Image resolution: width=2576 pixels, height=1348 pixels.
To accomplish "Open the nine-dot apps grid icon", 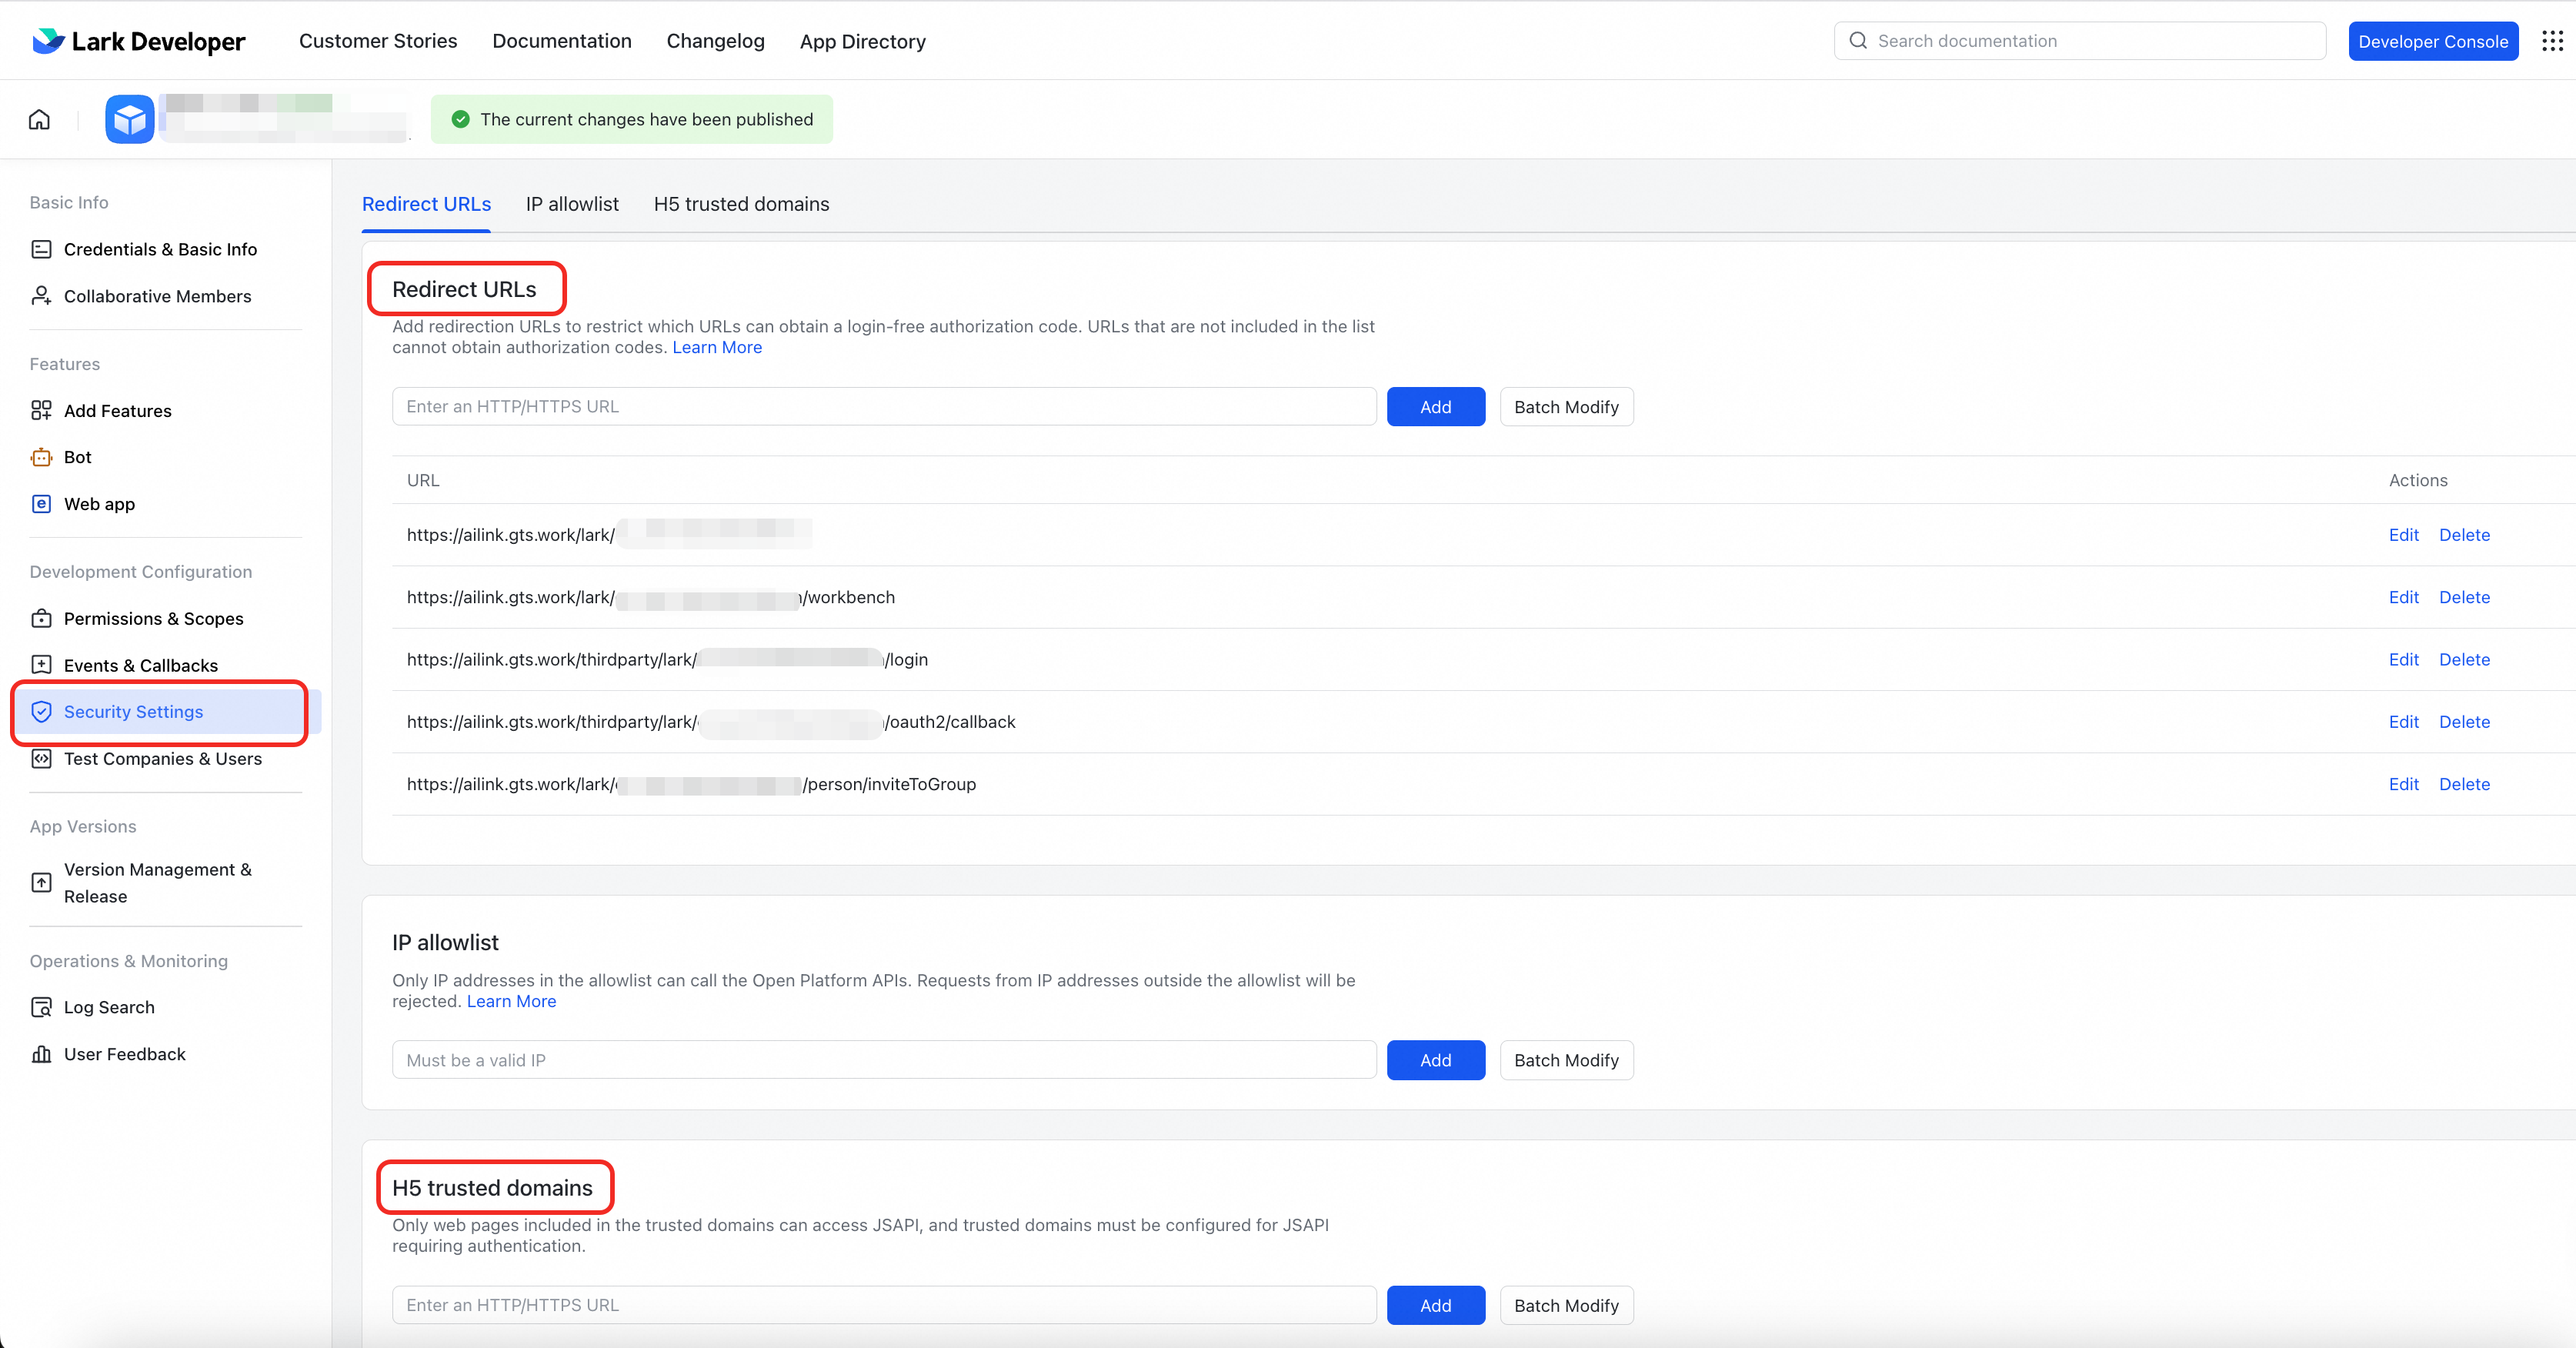I will tap(2552, 41).
